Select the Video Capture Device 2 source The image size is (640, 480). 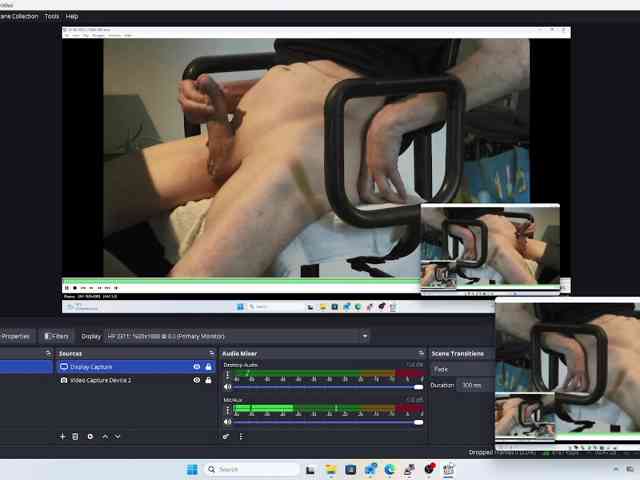[135, 380]
